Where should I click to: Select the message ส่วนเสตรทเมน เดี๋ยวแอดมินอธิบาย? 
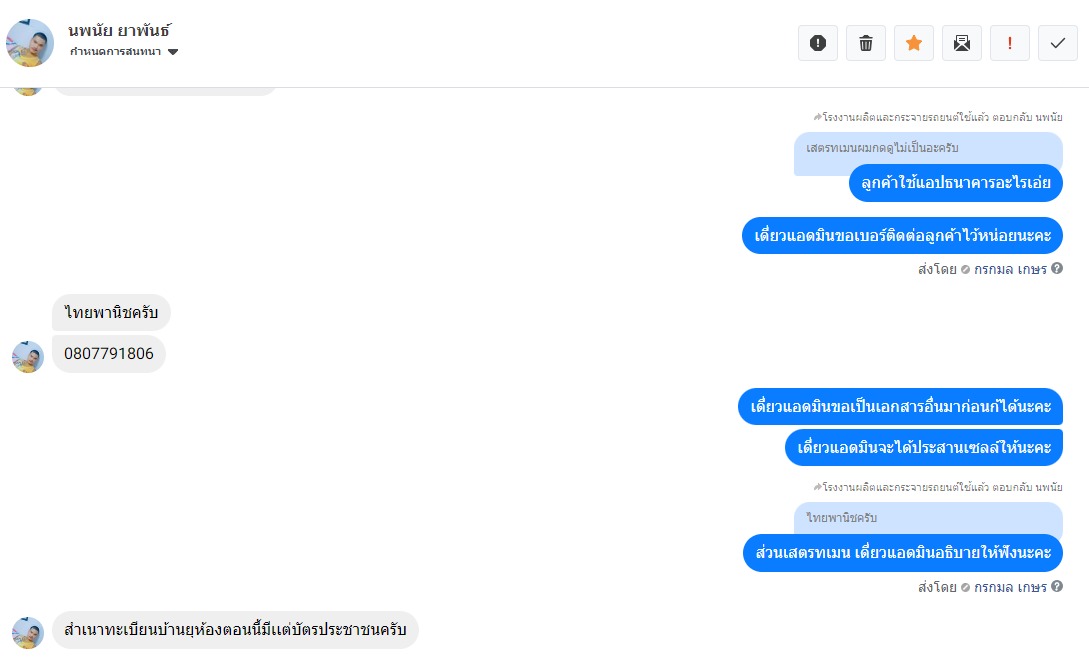[x=903, y=553]
